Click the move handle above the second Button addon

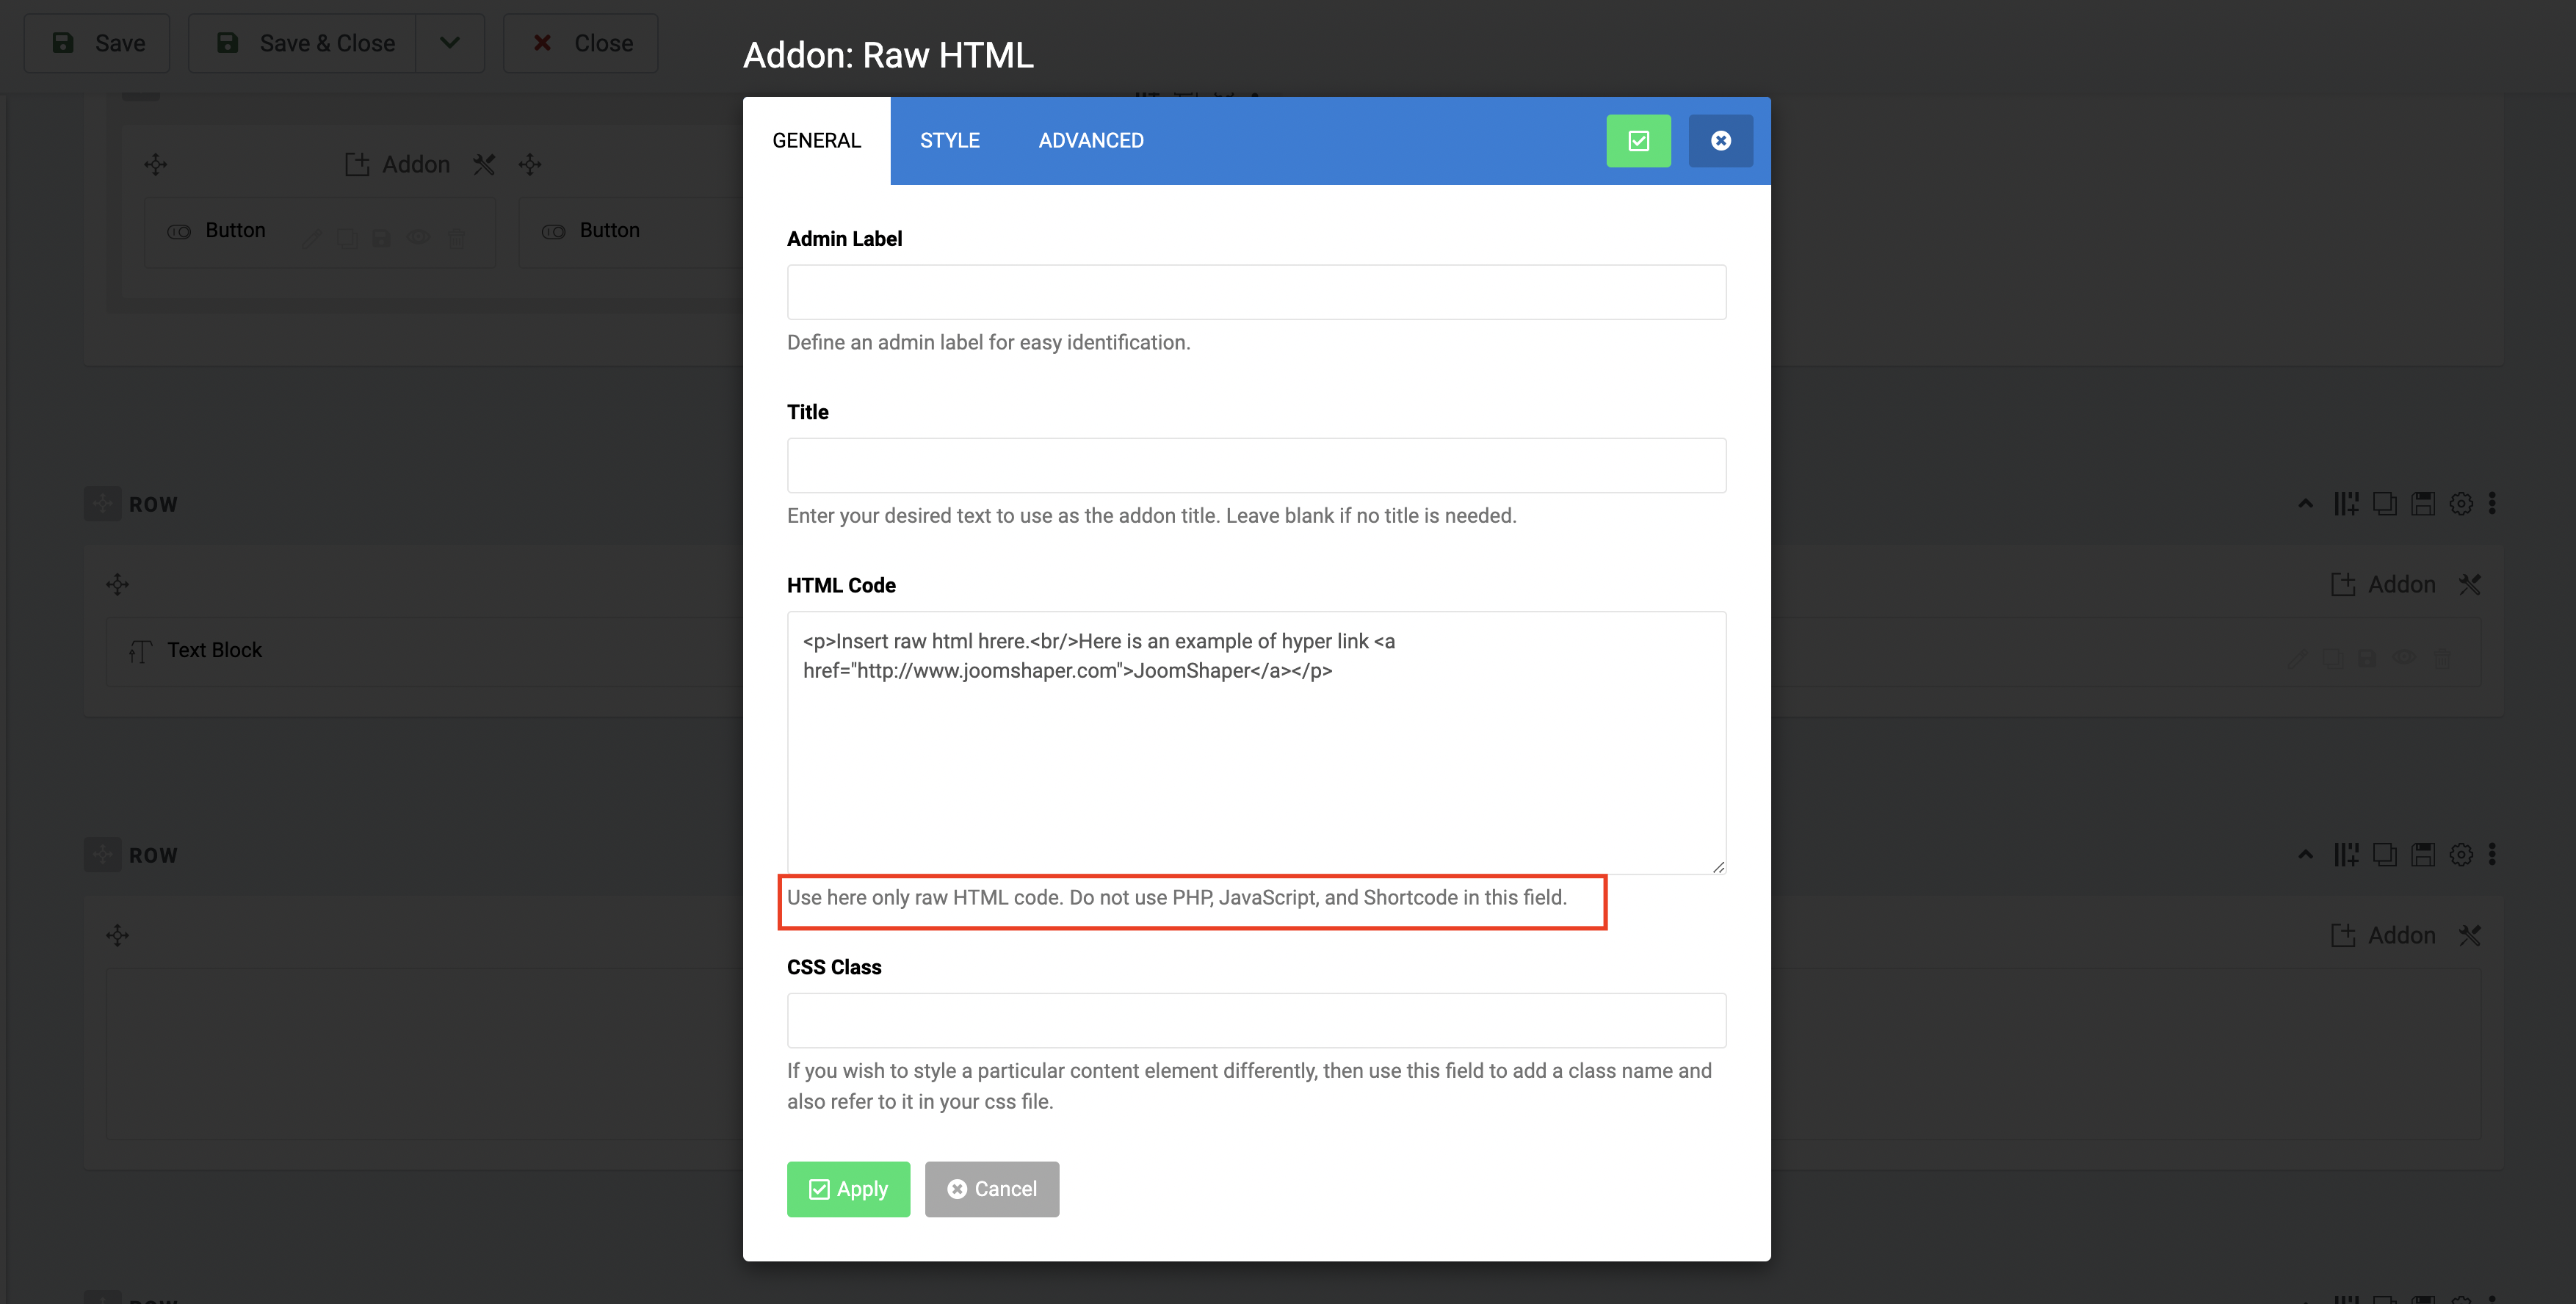[x=530, y=164]
